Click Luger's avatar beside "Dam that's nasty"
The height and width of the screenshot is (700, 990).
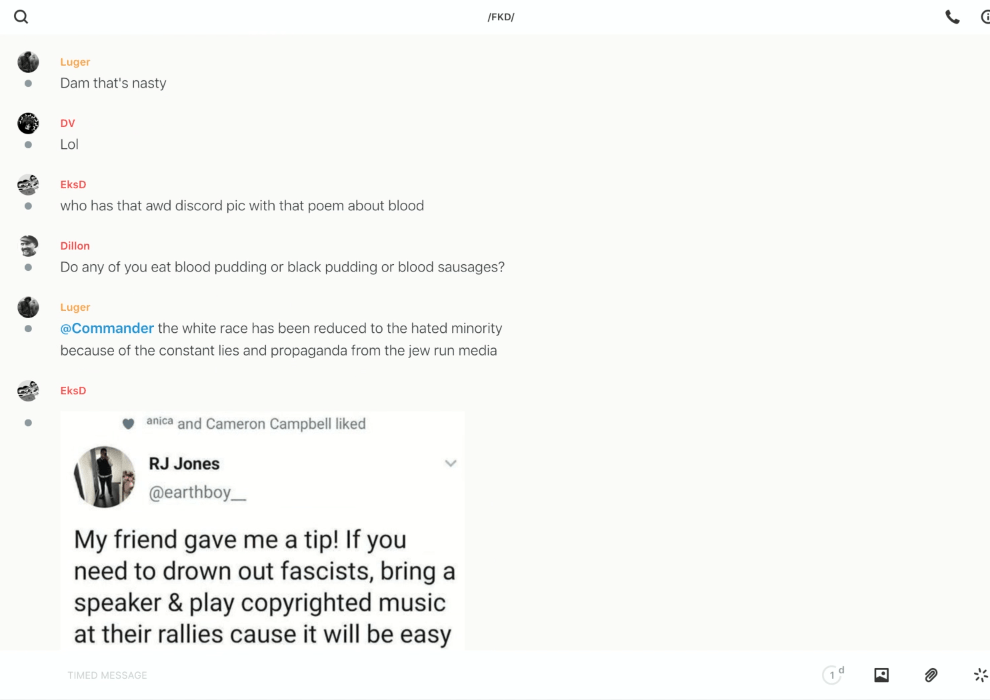(x=28, y=63)
